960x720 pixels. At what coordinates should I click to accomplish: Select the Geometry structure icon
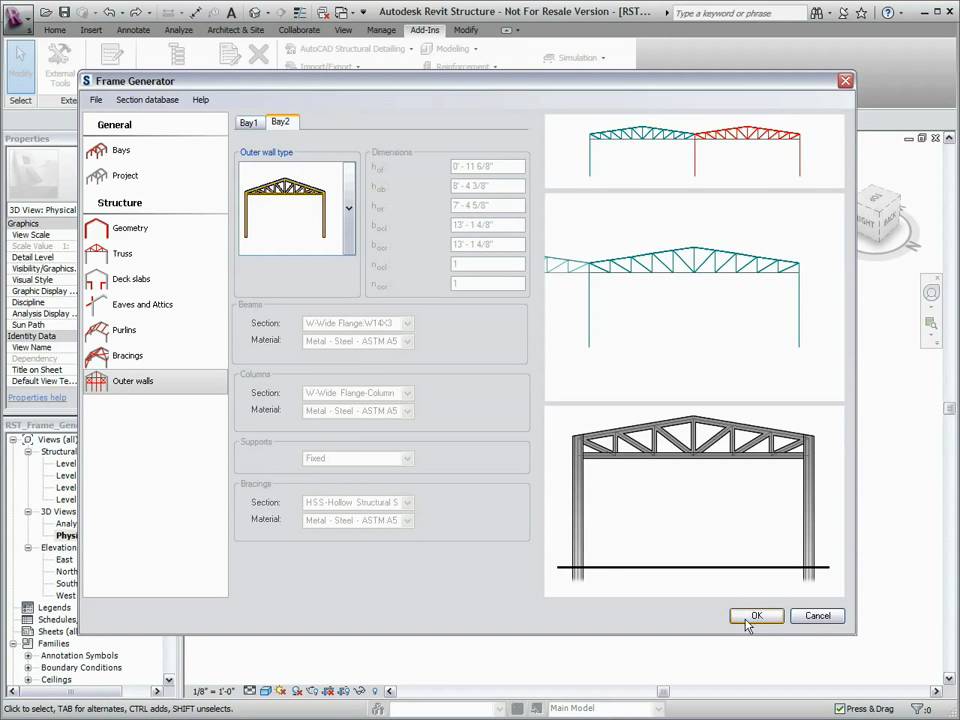96,228
